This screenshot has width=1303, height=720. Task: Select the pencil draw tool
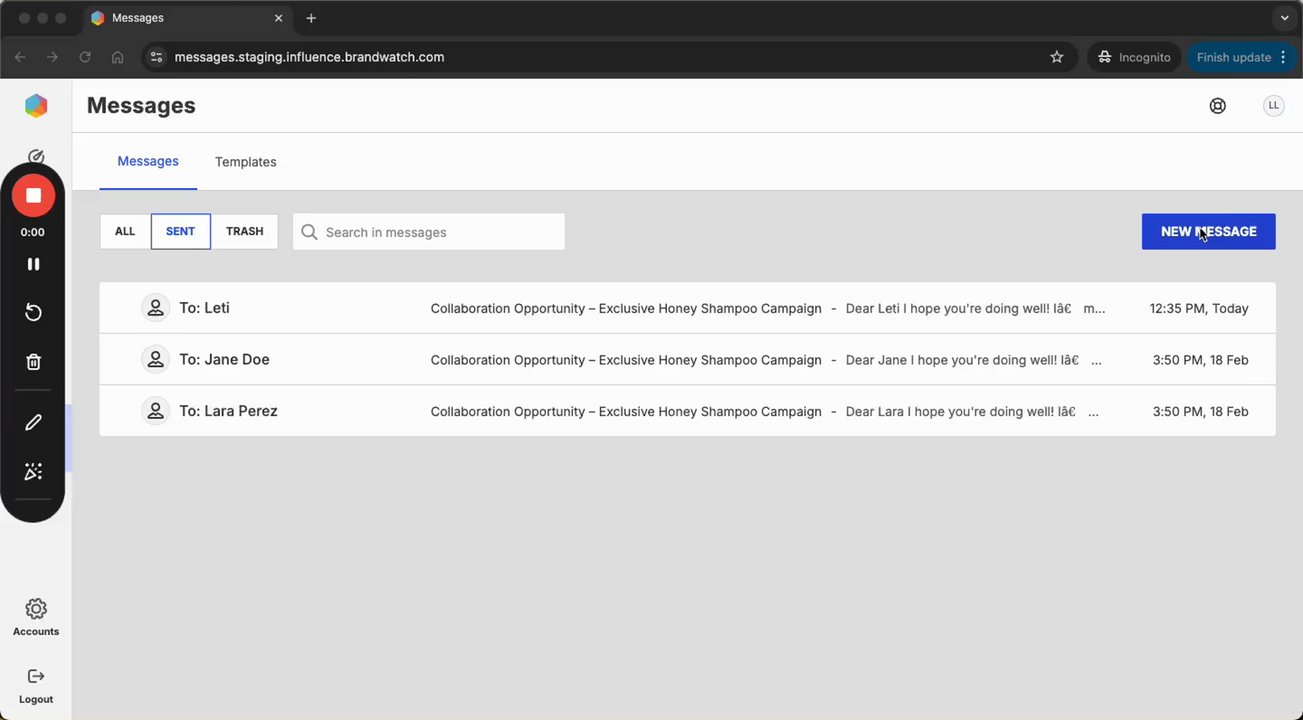point(33,423)
